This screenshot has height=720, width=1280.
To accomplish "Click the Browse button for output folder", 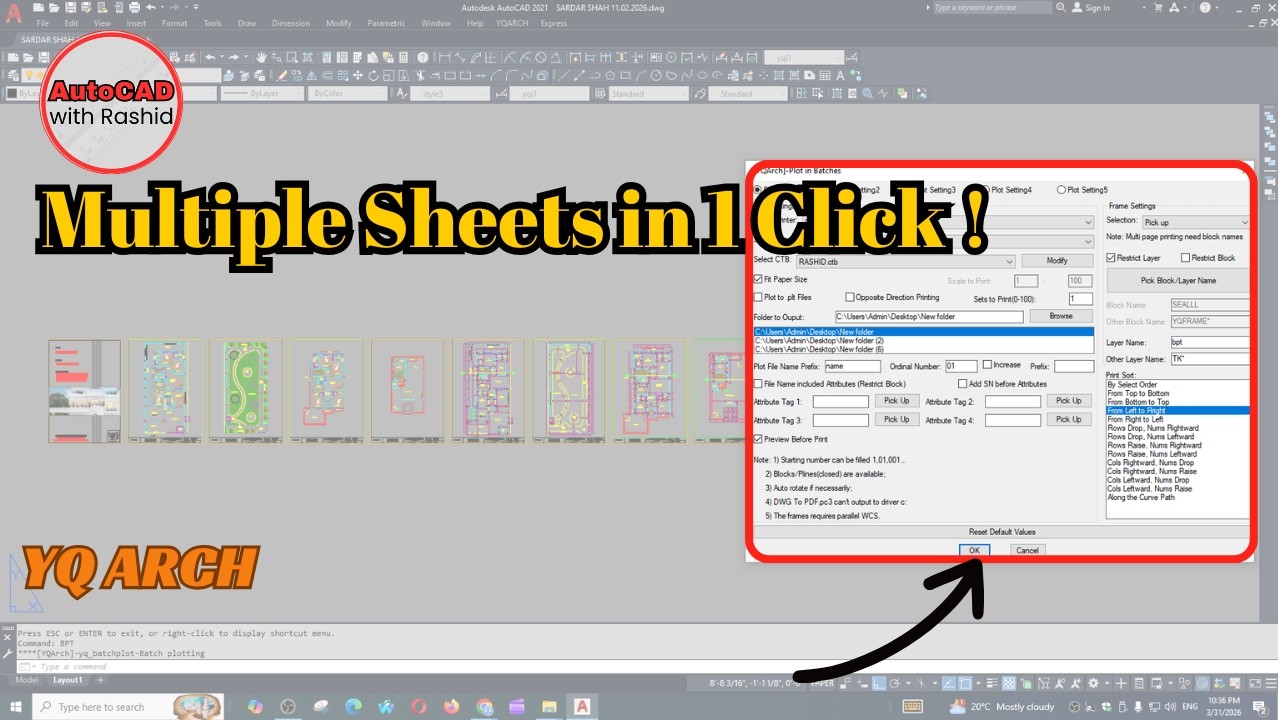I will coord(1061,316).
